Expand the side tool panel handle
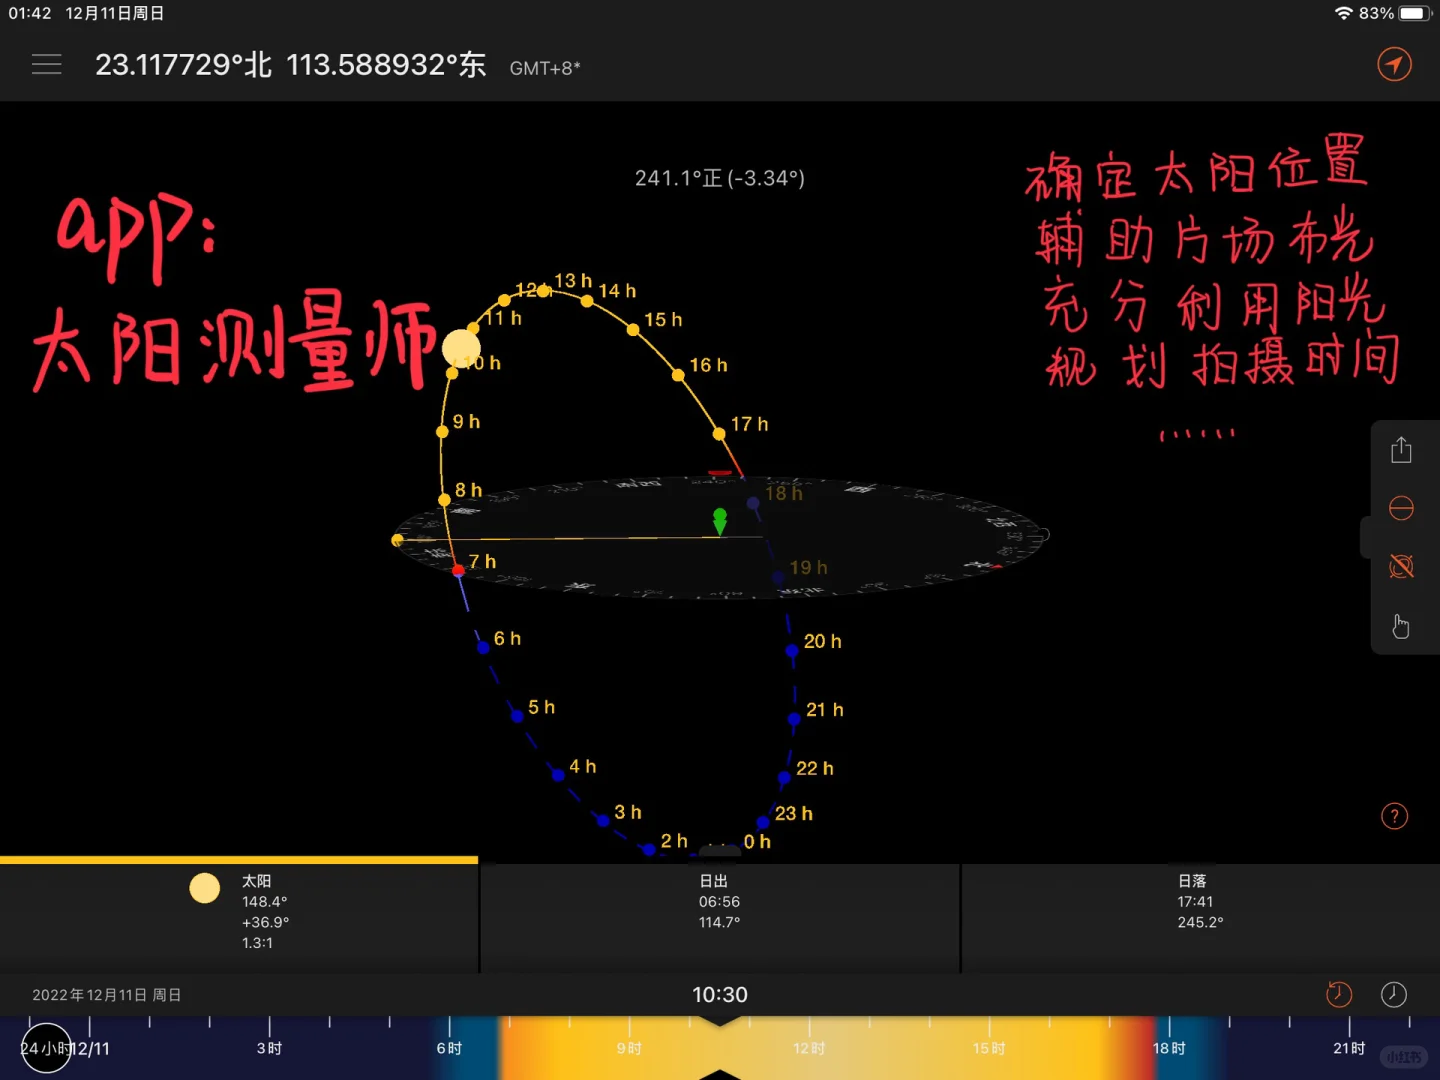Screen dimensions: 1440x1080 1368,537
